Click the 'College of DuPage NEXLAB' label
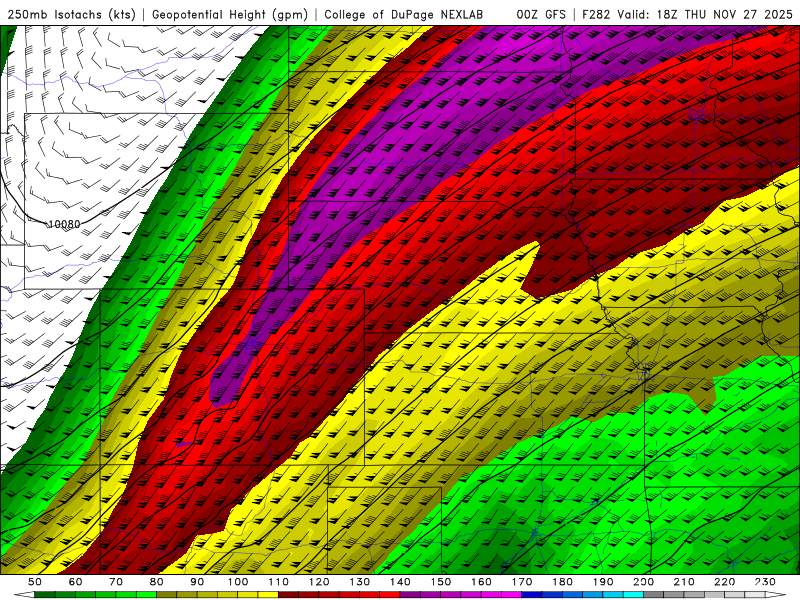This screenshot has width=800, height=600. 404,14
